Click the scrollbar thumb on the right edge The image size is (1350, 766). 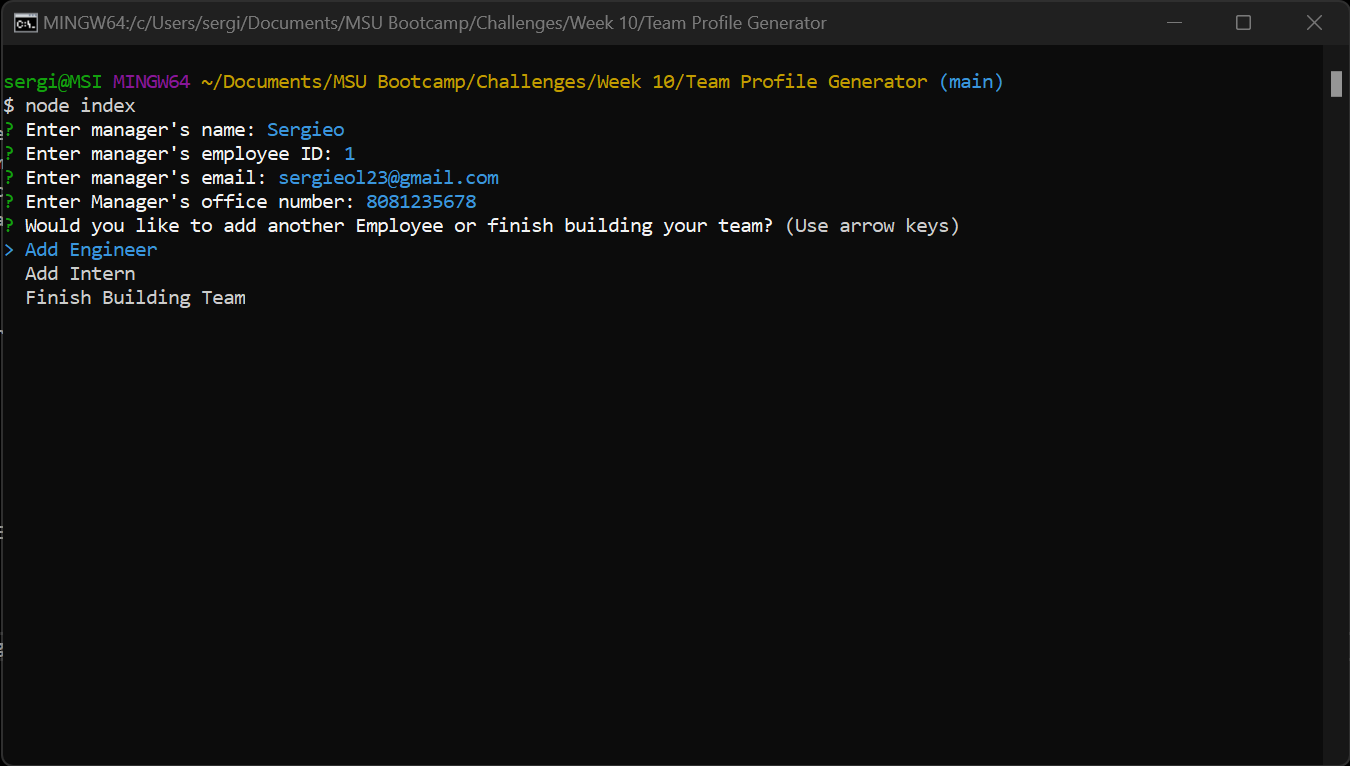point(1337,84)
